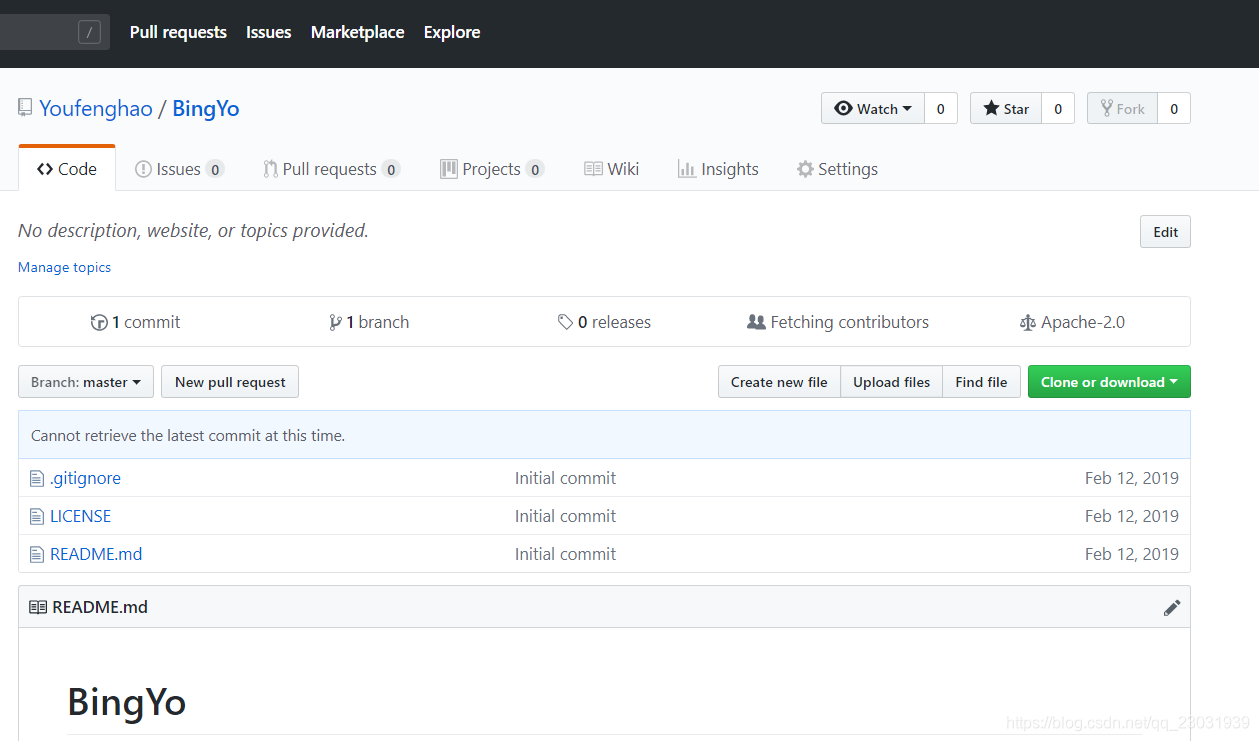Viewport: 1259px width, 741px height.
Task: Click the fork count showing 0
Action: click(x=1174, y=108)
